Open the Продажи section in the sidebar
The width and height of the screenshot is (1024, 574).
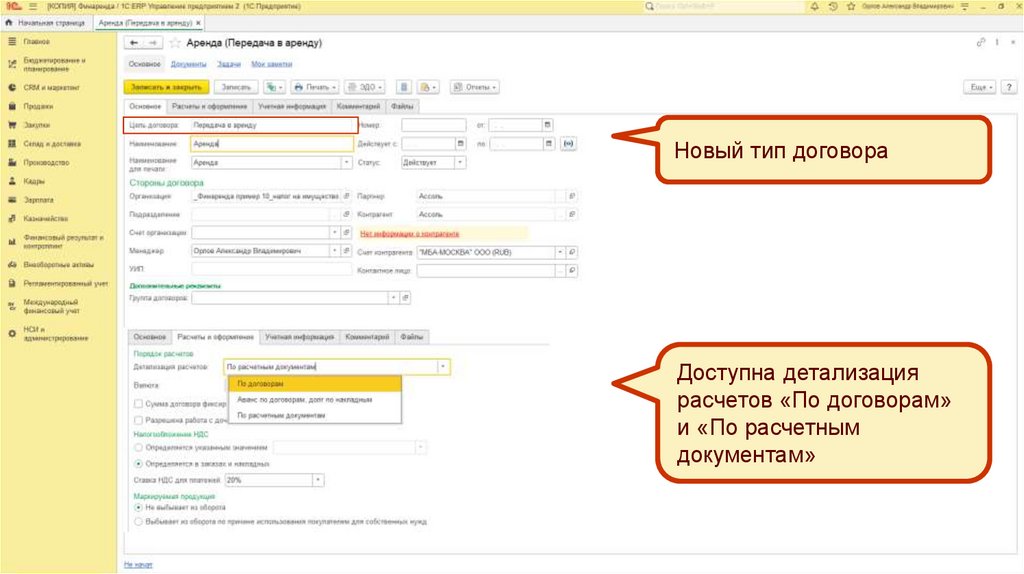point(38,106)
